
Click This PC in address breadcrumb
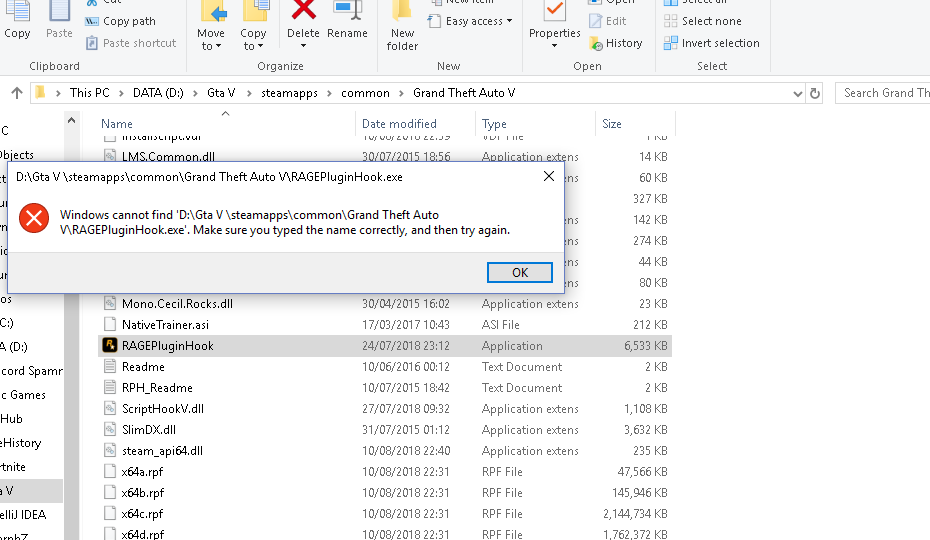[x=90, y=93]
